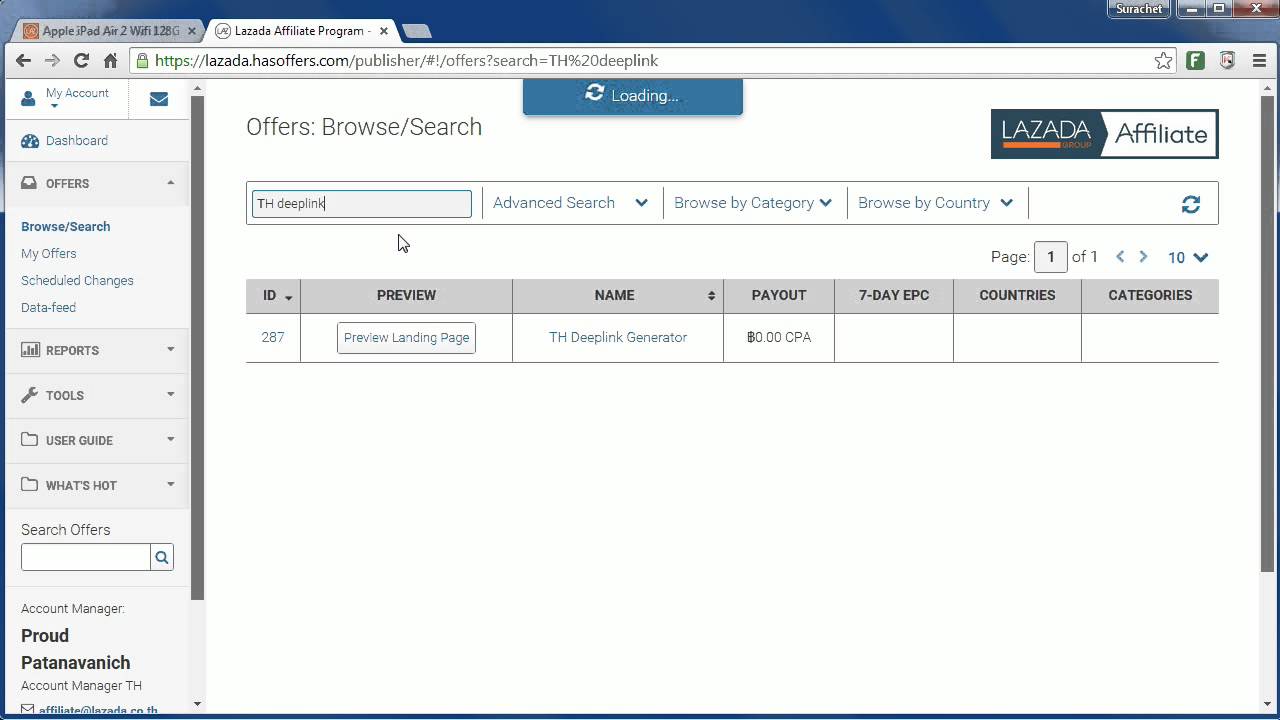Click the red shield extension icon
The width and height of the screenshot is (1280, 720).
1227,61
